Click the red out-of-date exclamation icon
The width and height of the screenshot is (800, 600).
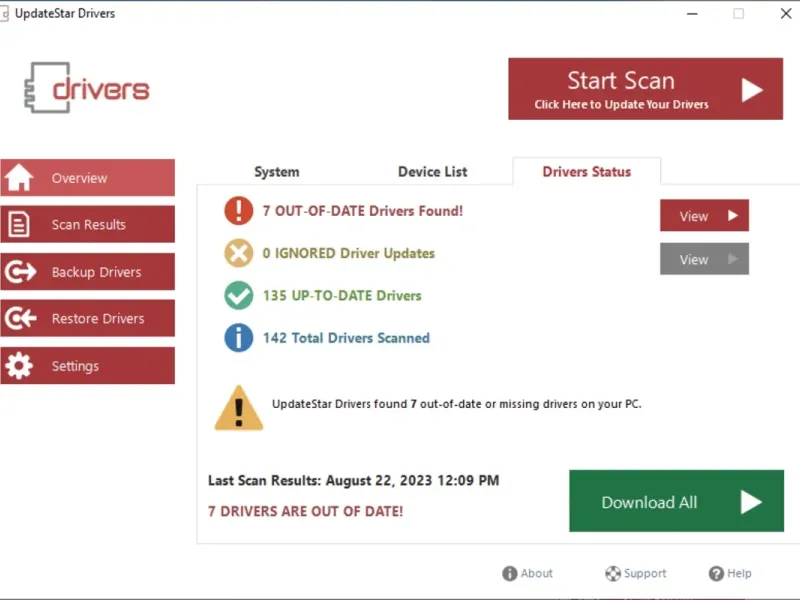[x=238, y=210]
